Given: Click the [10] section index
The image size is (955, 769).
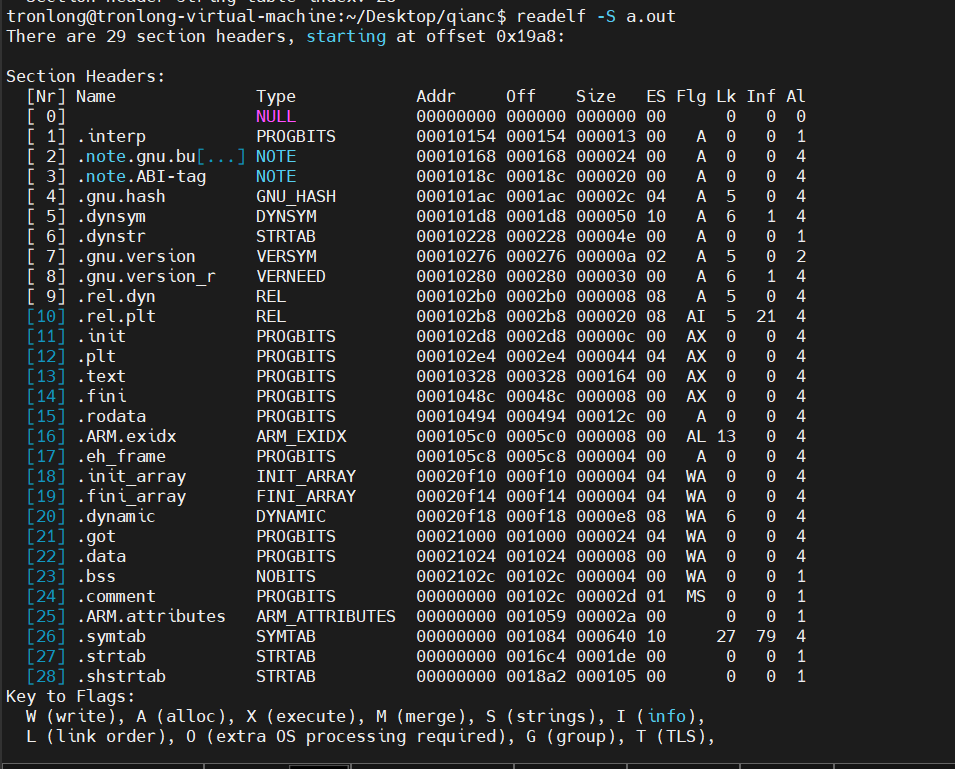Looking at the screenshot, I should [46, 317].
